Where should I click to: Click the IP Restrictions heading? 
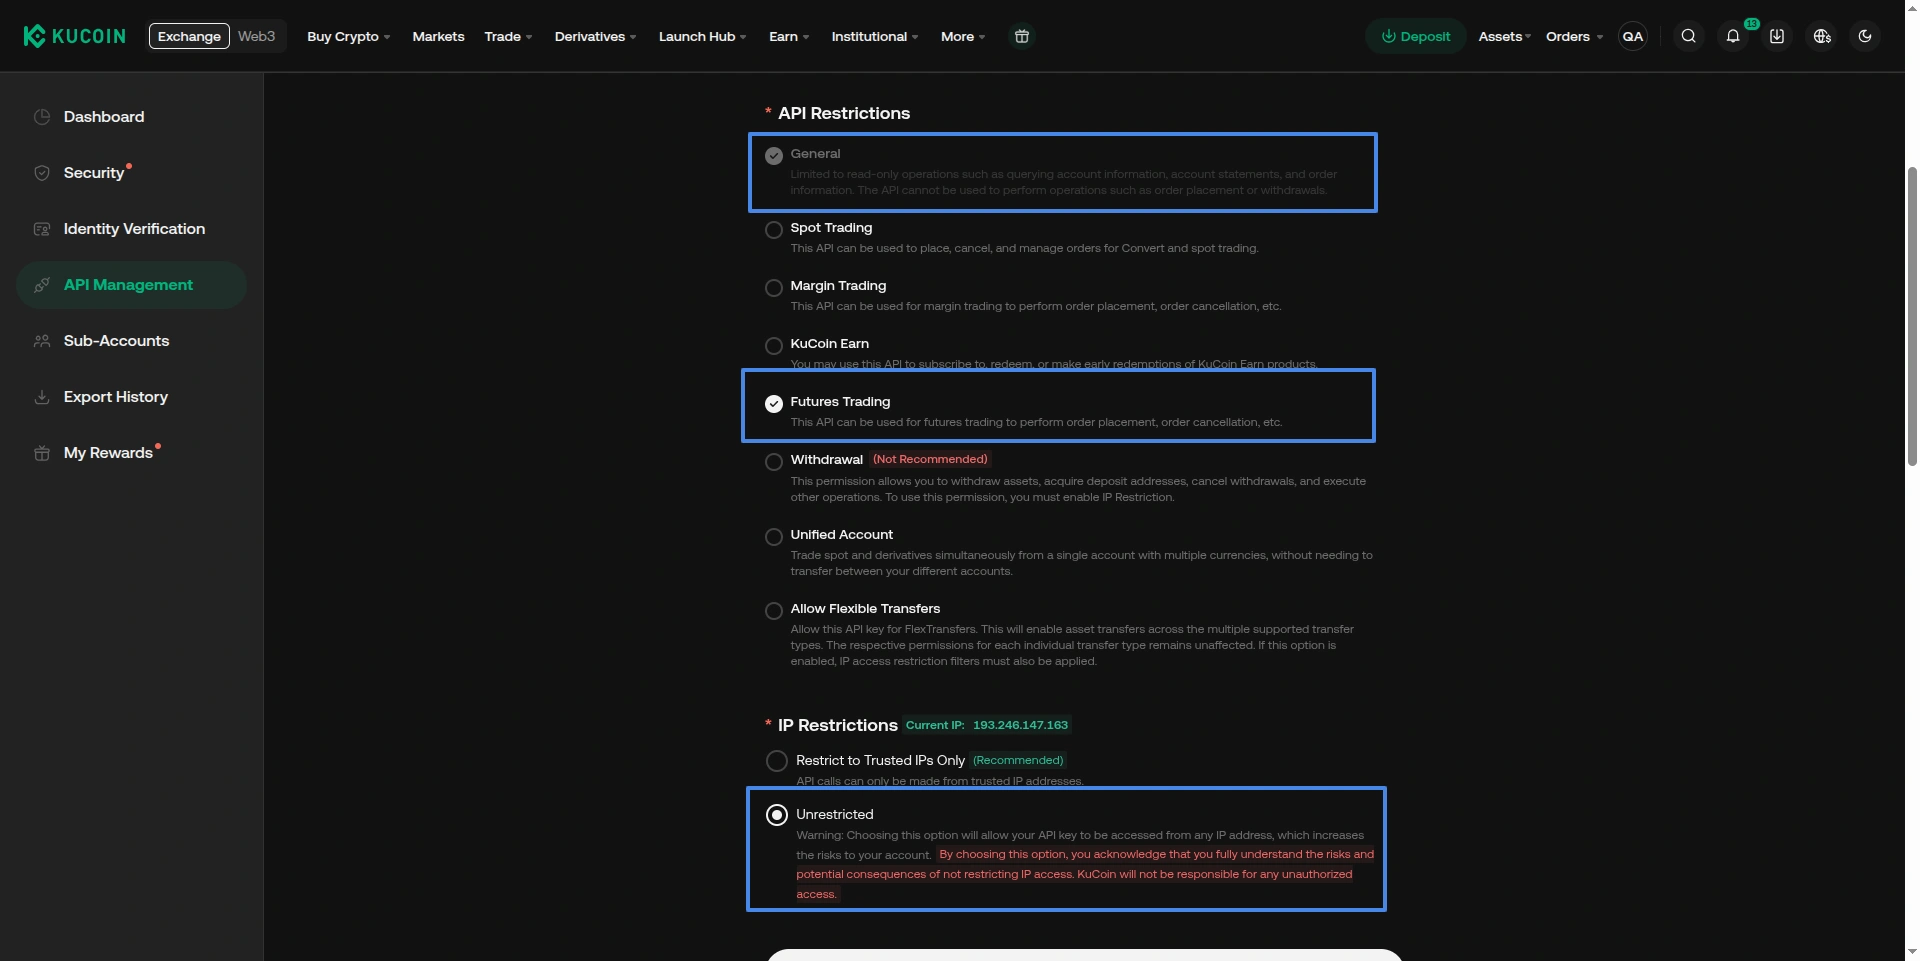838,725
